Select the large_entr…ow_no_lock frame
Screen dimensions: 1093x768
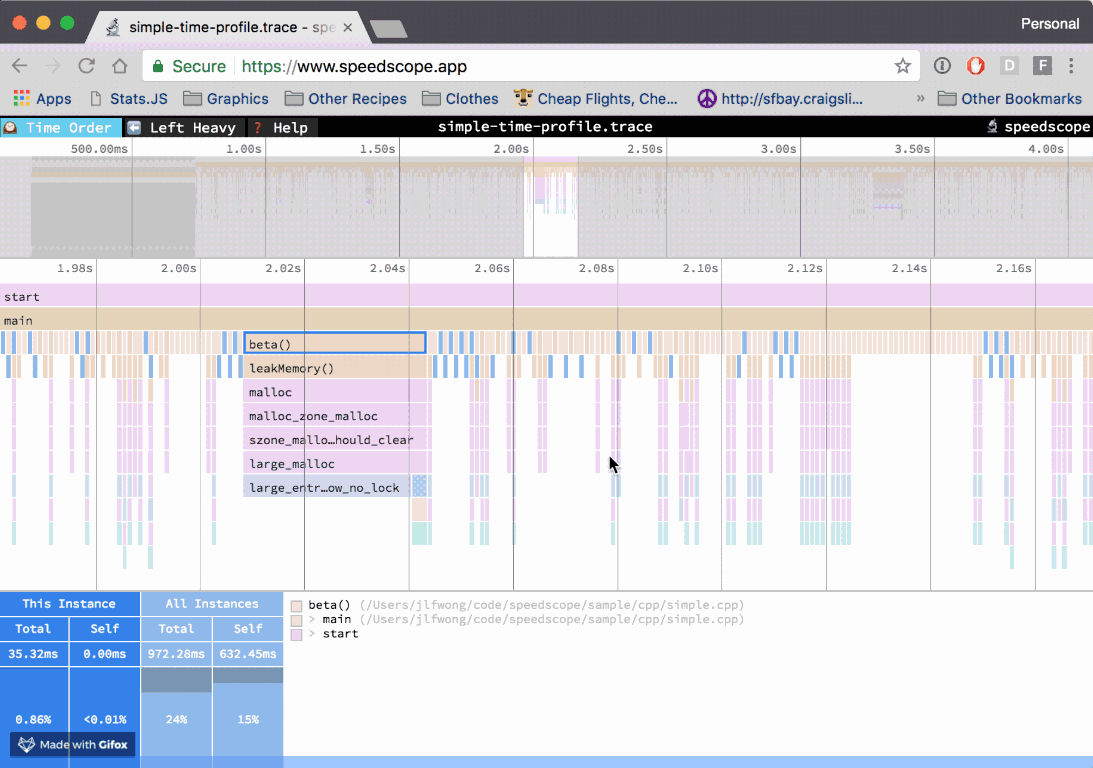coord(327,487)
